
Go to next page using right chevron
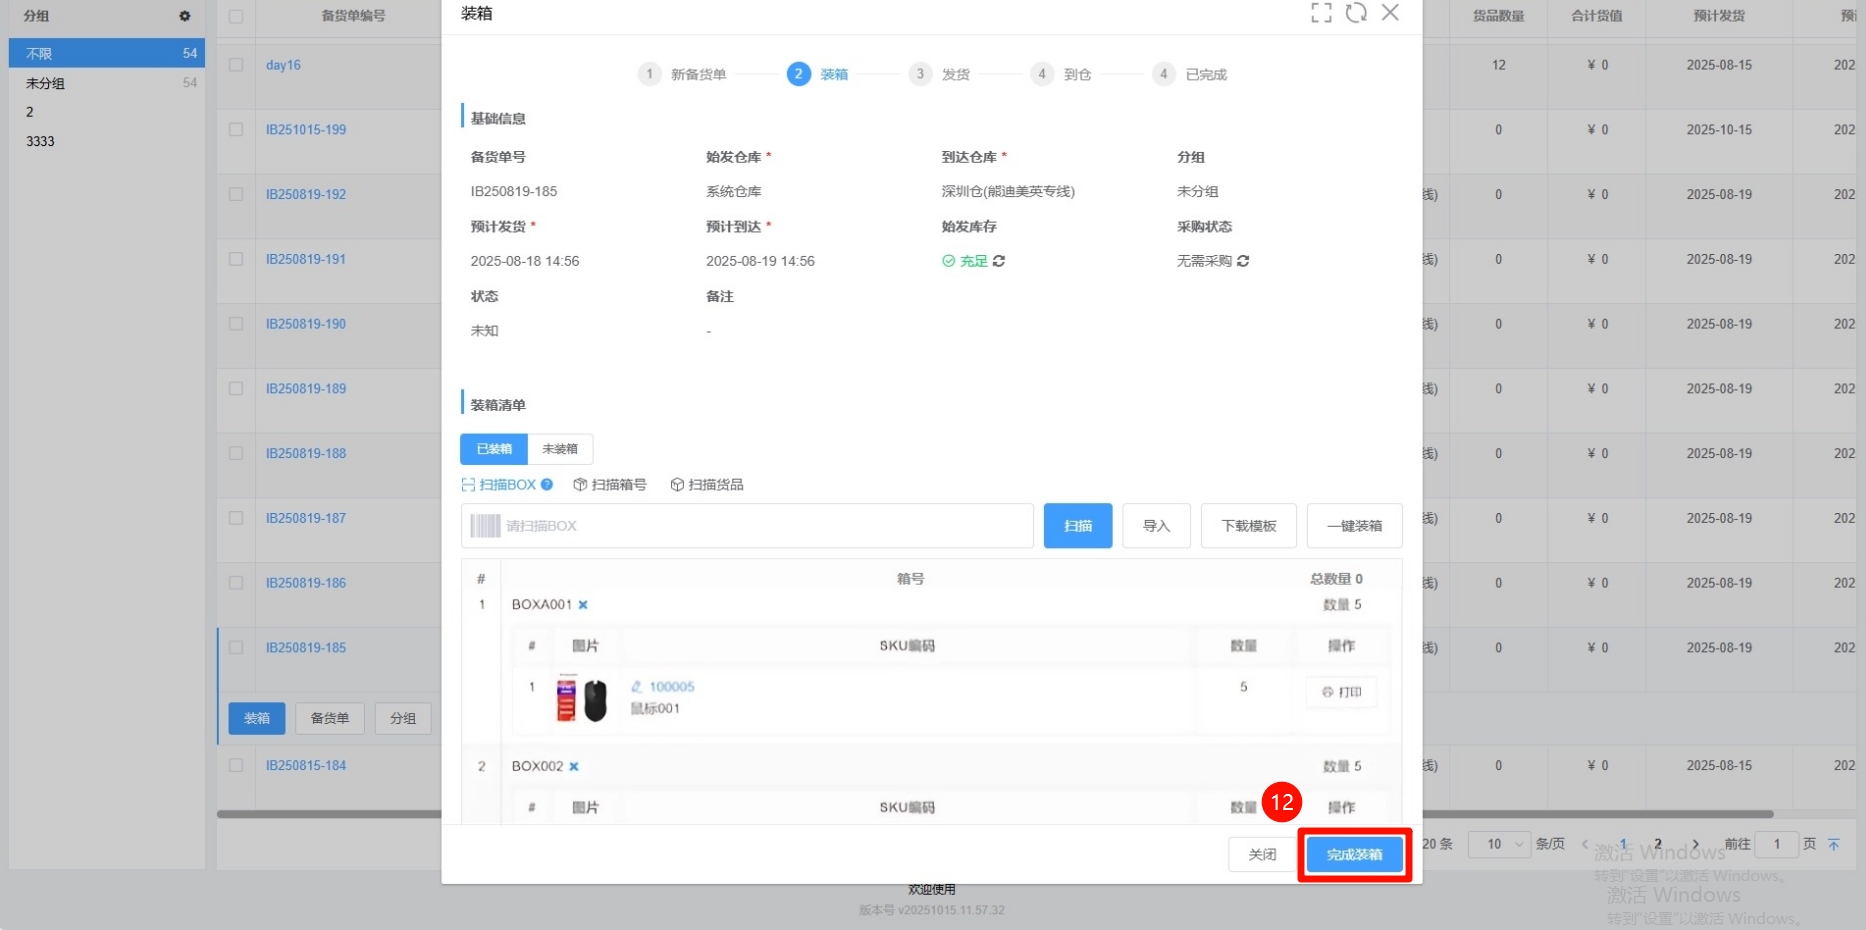(x=1695, y=844)
